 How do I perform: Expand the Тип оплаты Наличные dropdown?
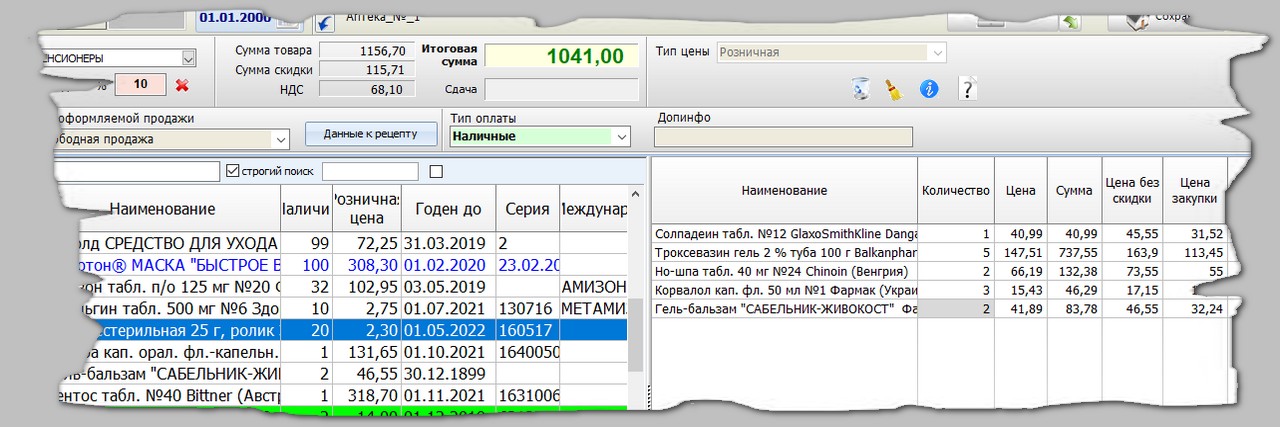coord(622,136)
